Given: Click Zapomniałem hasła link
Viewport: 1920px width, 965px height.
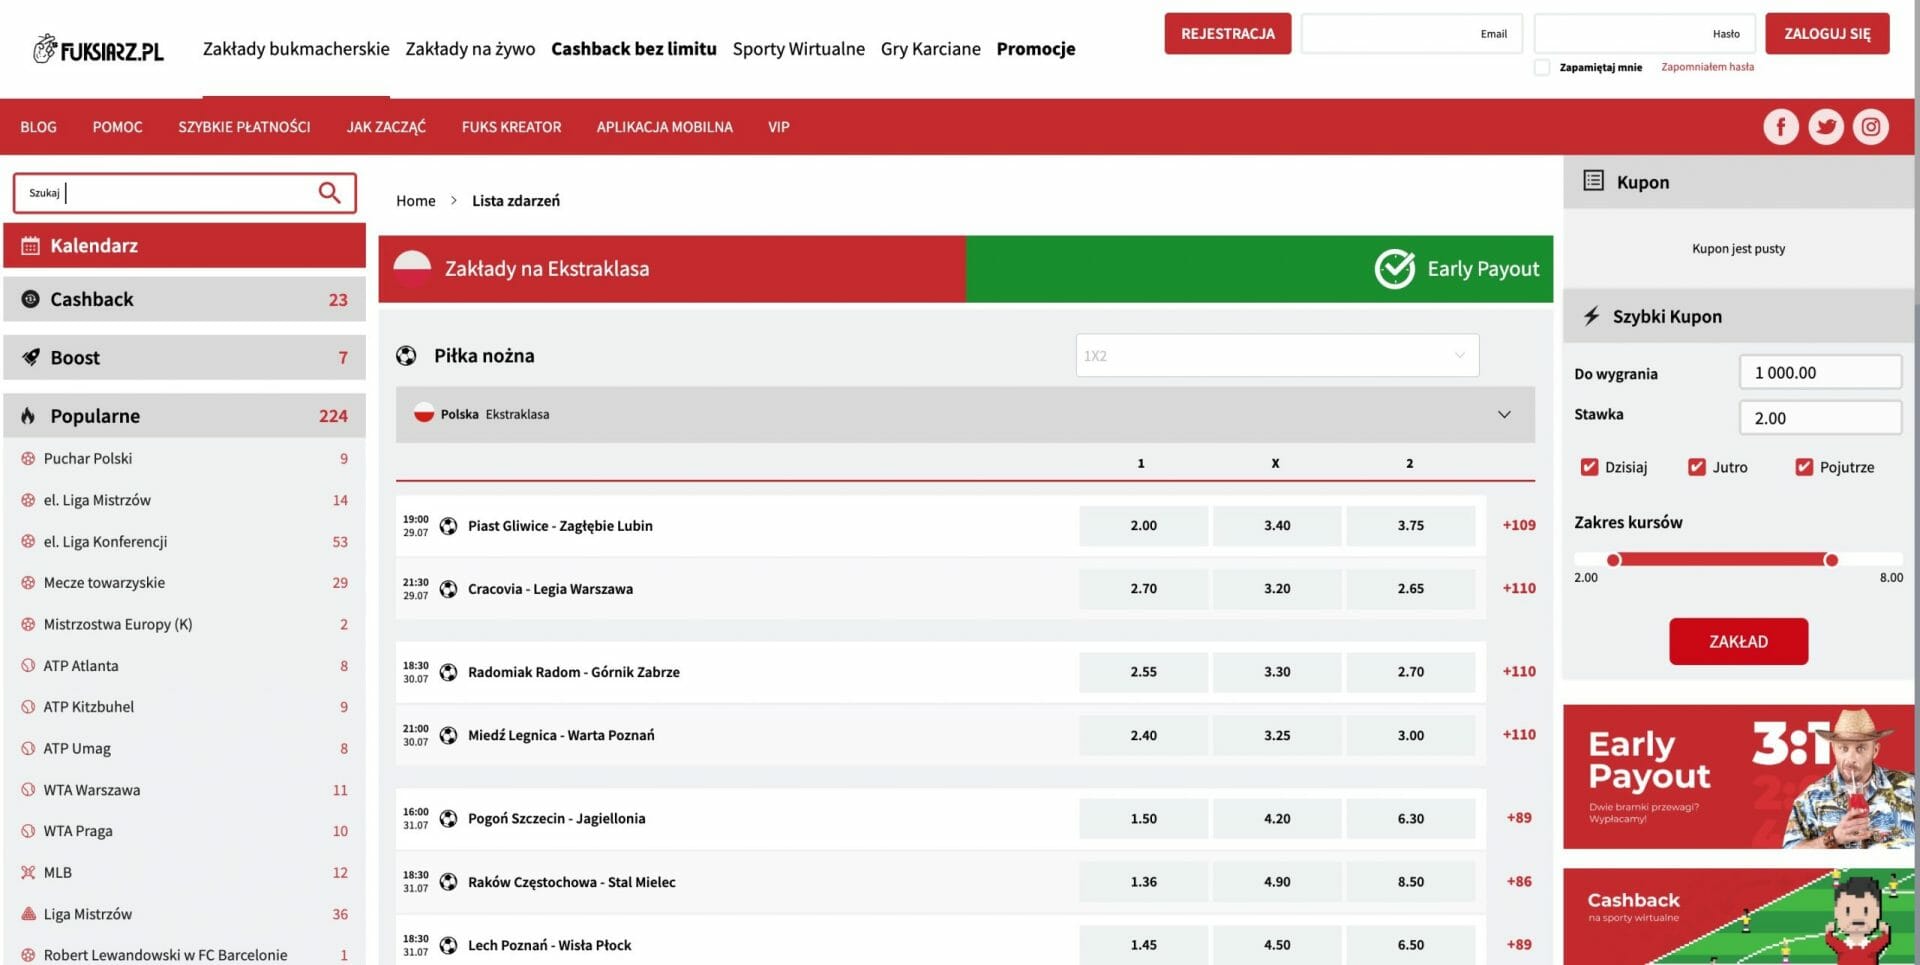Looking at the screenshot, I should point(1707,67).
